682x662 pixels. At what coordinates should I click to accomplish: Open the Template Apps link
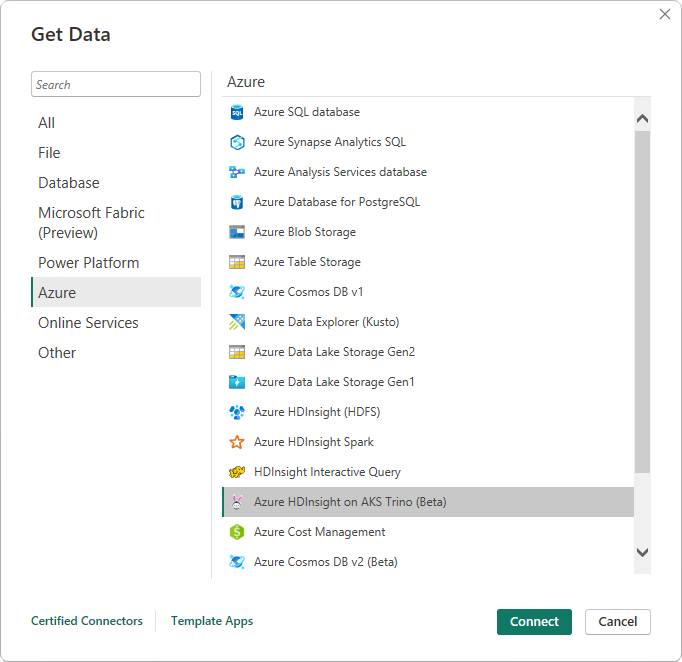click(x=212, y=621)
